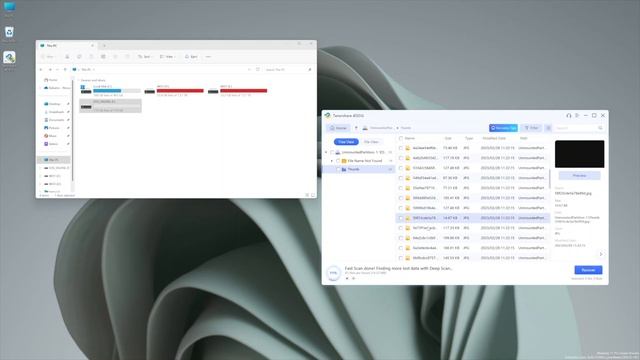Open Home in Explorer sidebar
Screen dimensions: 640x360
click(x=51, y=80)
